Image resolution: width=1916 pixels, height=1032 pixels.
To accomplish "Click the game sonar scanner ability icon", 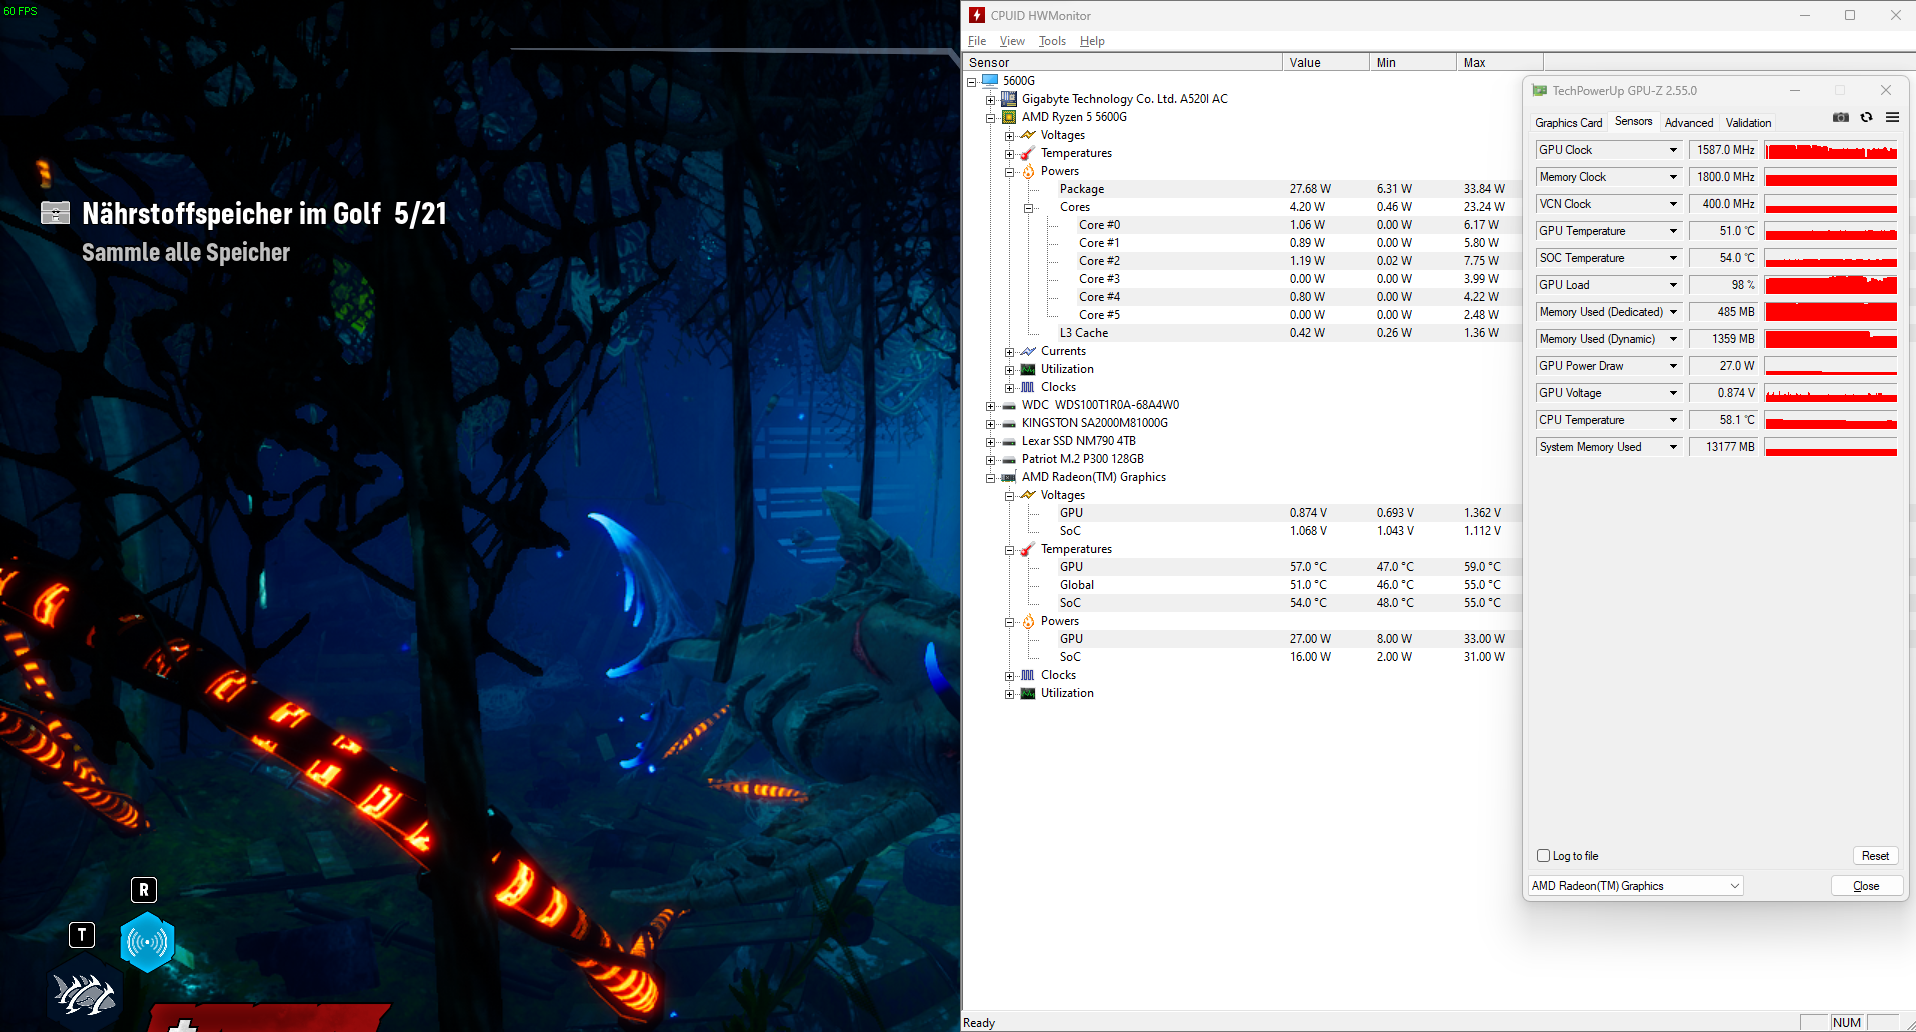I will 147,942.
